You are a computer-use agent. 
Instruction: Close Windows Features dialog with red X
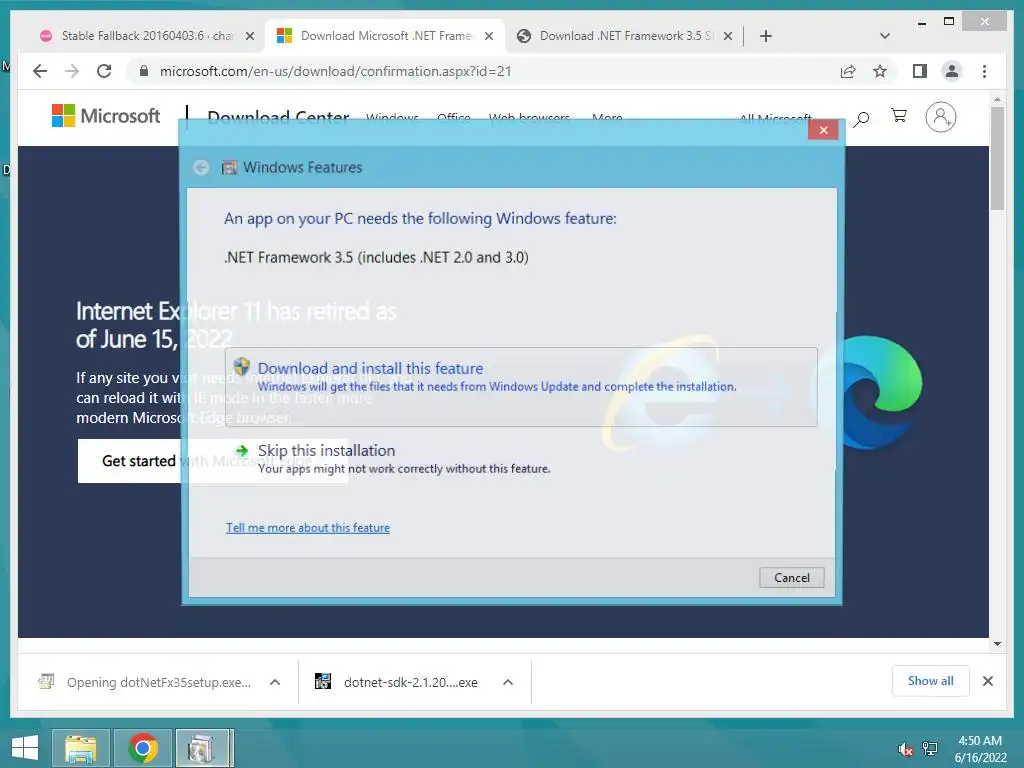pyautogui.click(x=824, y=130)
